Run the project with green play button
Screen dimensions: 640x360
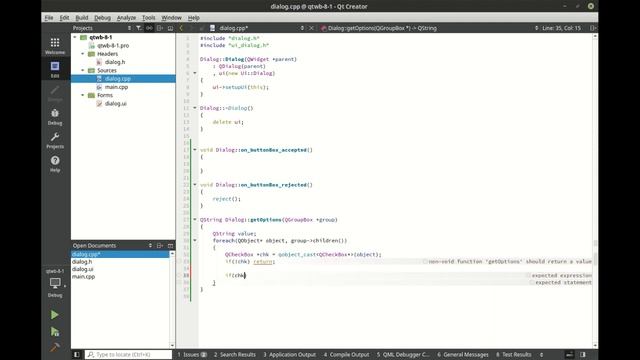coord(54,315)
